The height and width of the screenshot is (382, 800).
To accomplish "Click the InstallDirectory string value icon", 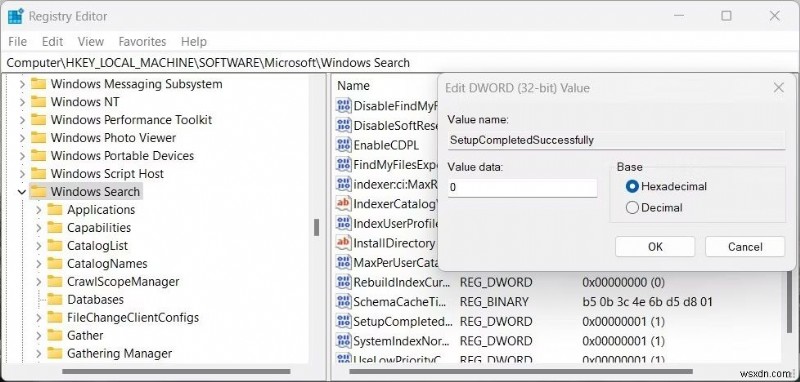I will click(x=344, y=243).
